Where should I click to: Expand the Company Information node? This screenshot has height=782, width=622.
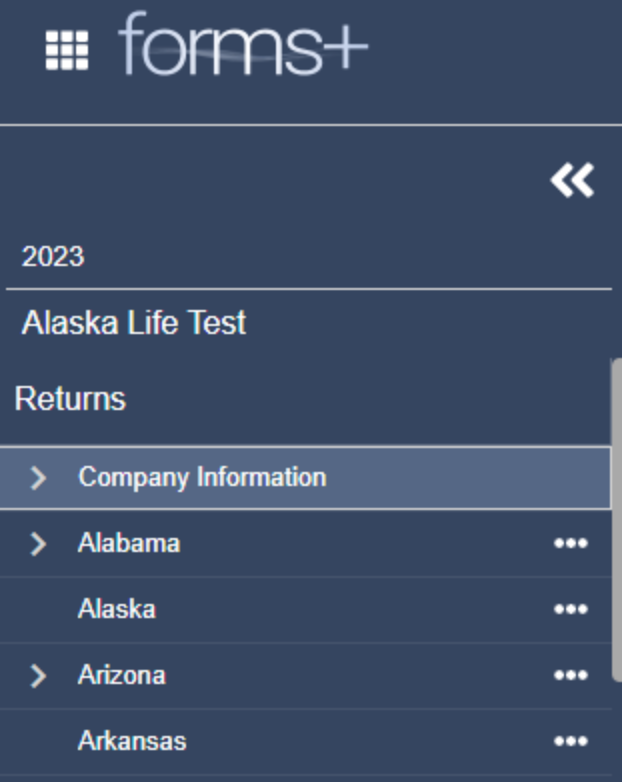click(39, 478)
